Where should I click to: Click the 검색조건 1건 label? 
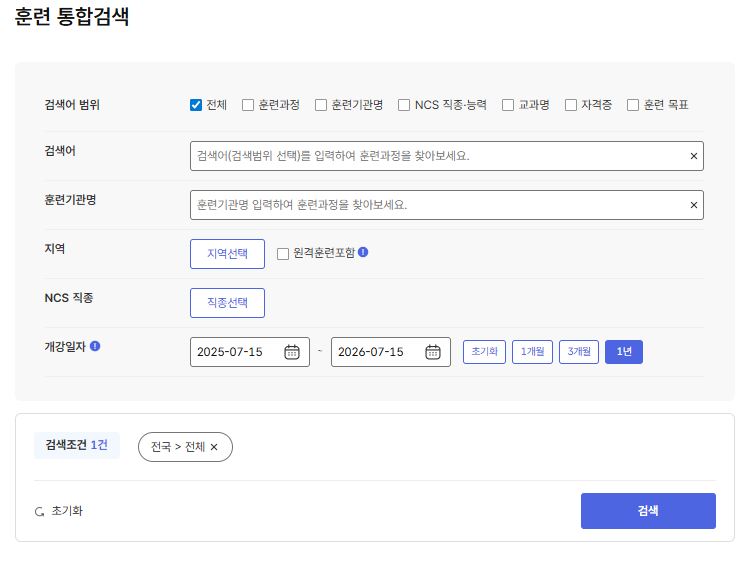77,445
